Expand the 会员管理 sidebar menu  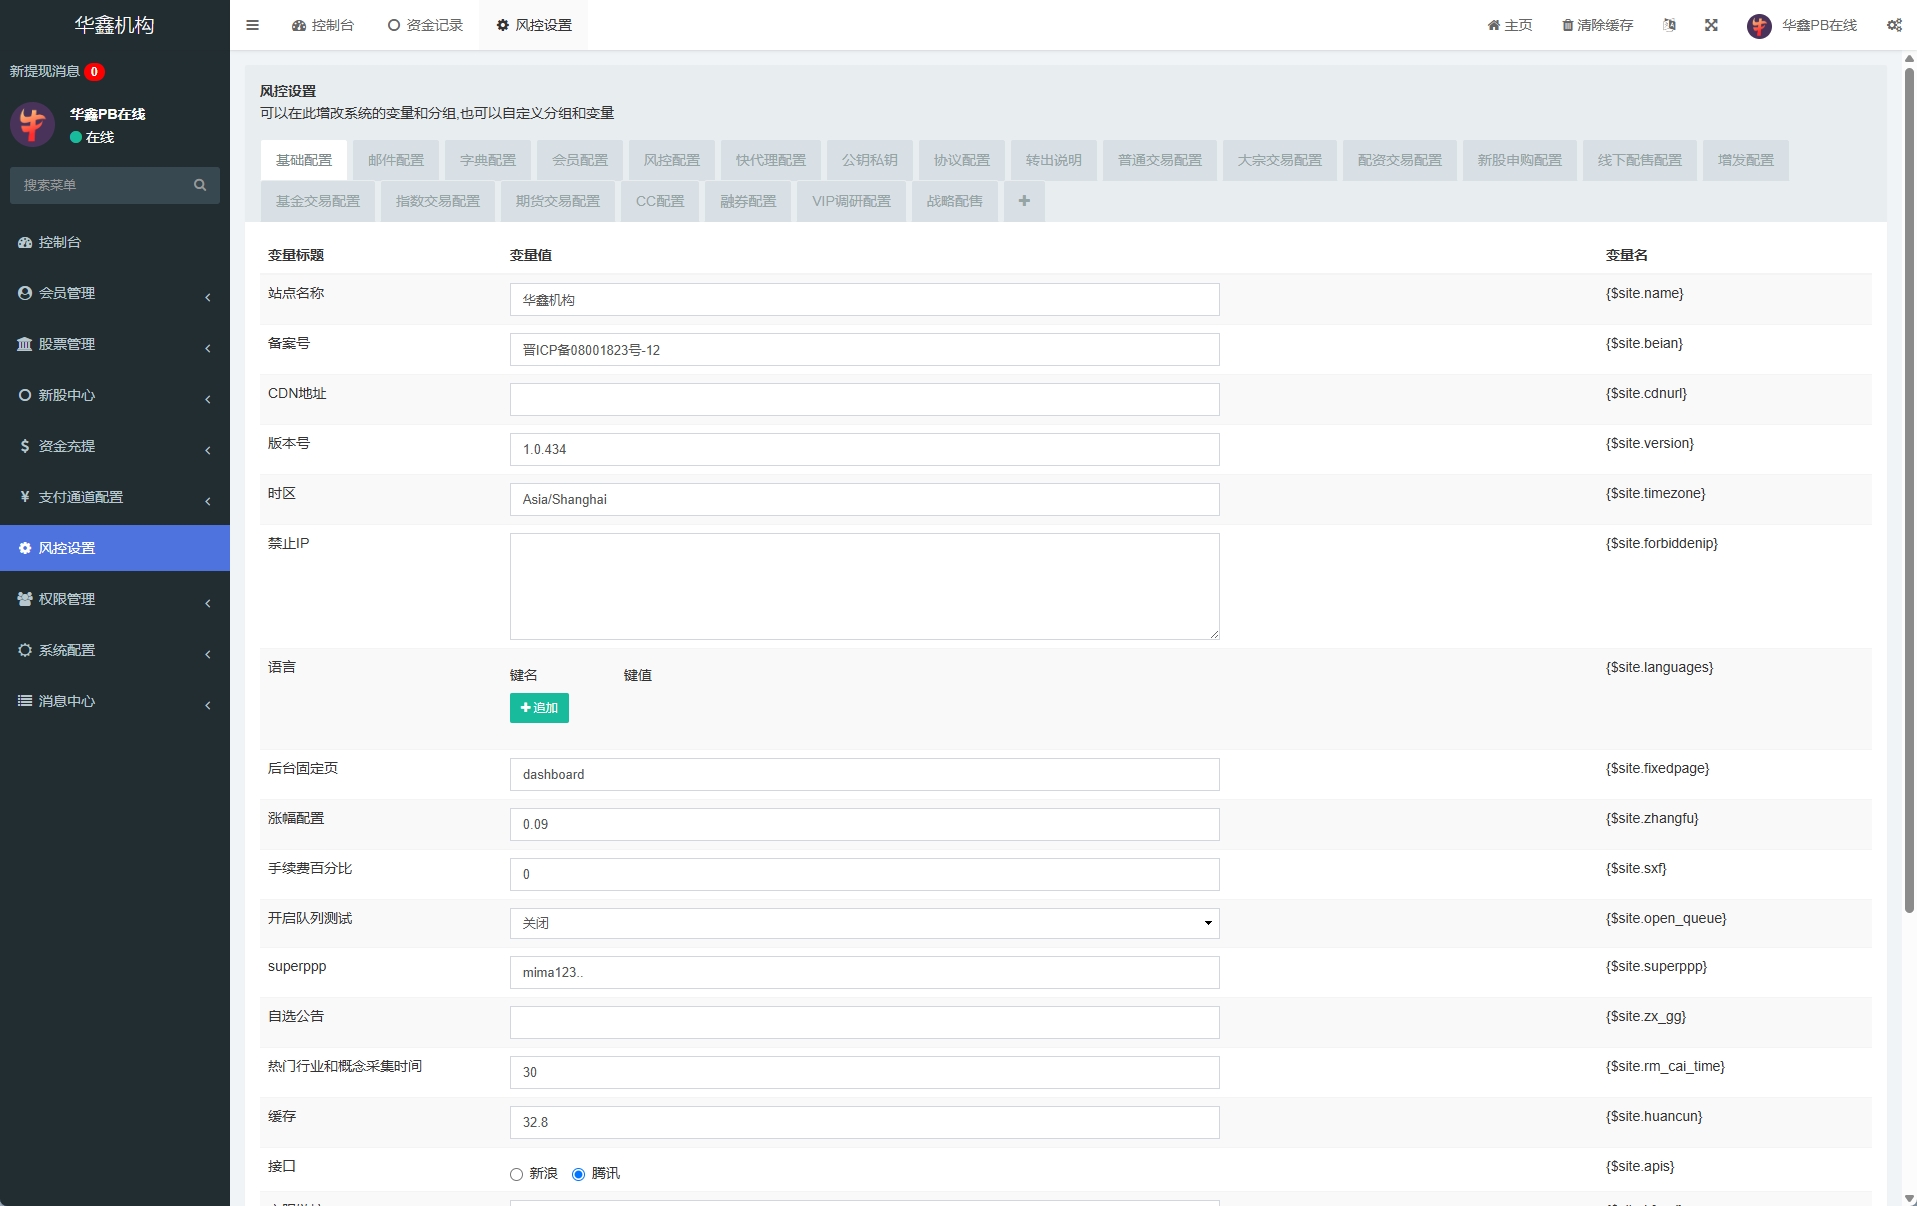coord(114,293)
